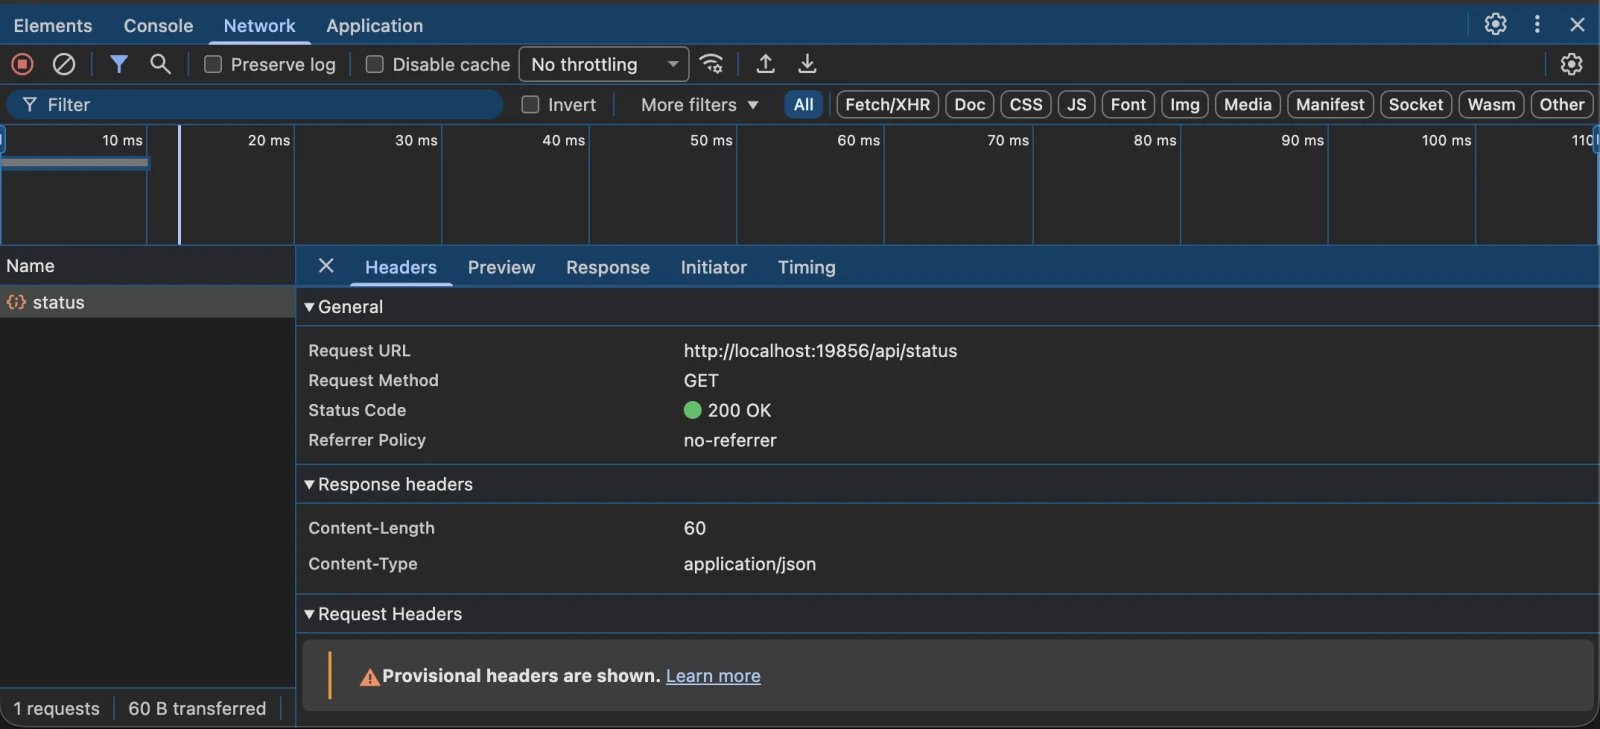Click the provisional headers warning icon
Viewport: 1600px width, 729px height.
370,677
